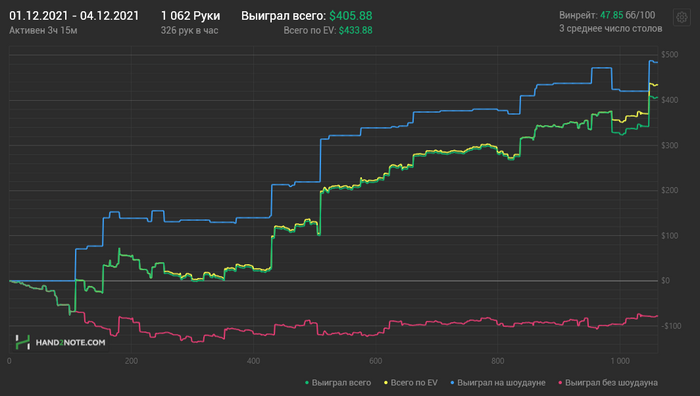700x396 pixels.
Task: Click the 600 x-axis label
Action: (x=375, y=361)
